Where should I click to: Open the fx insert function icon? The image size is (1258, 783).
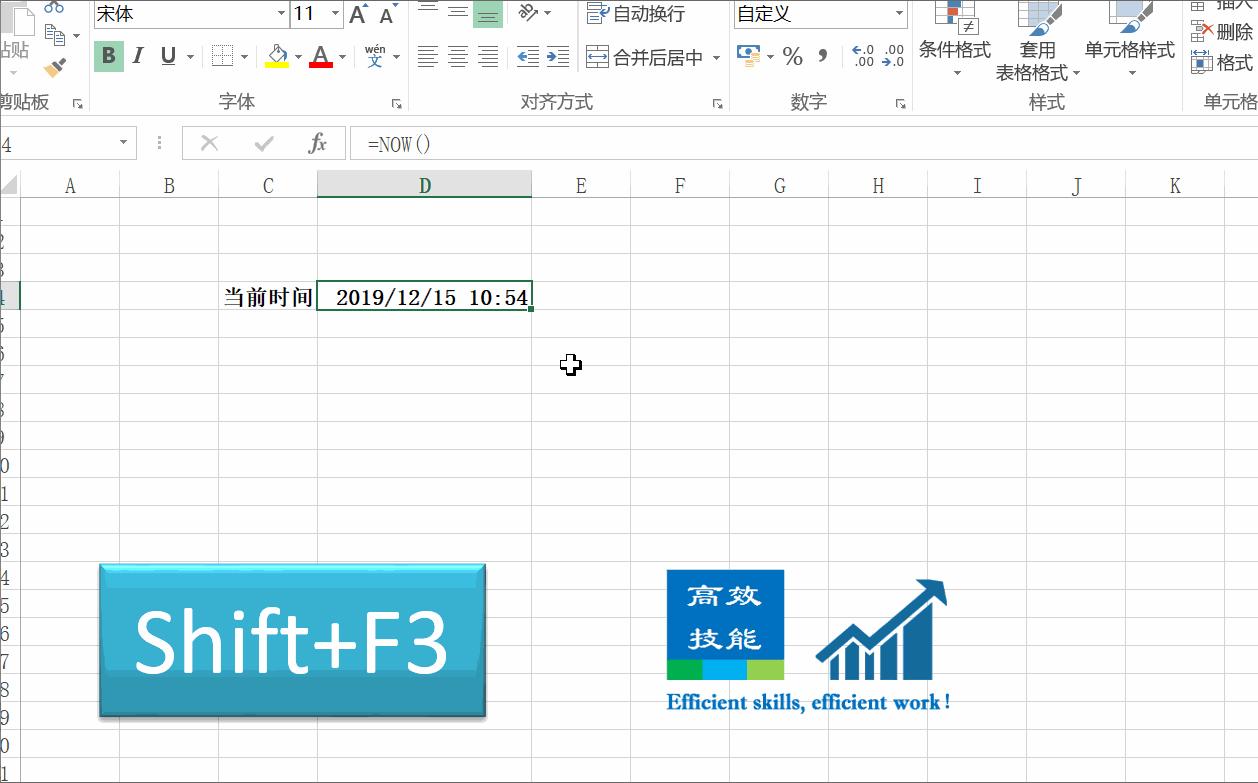pos(318,144)
